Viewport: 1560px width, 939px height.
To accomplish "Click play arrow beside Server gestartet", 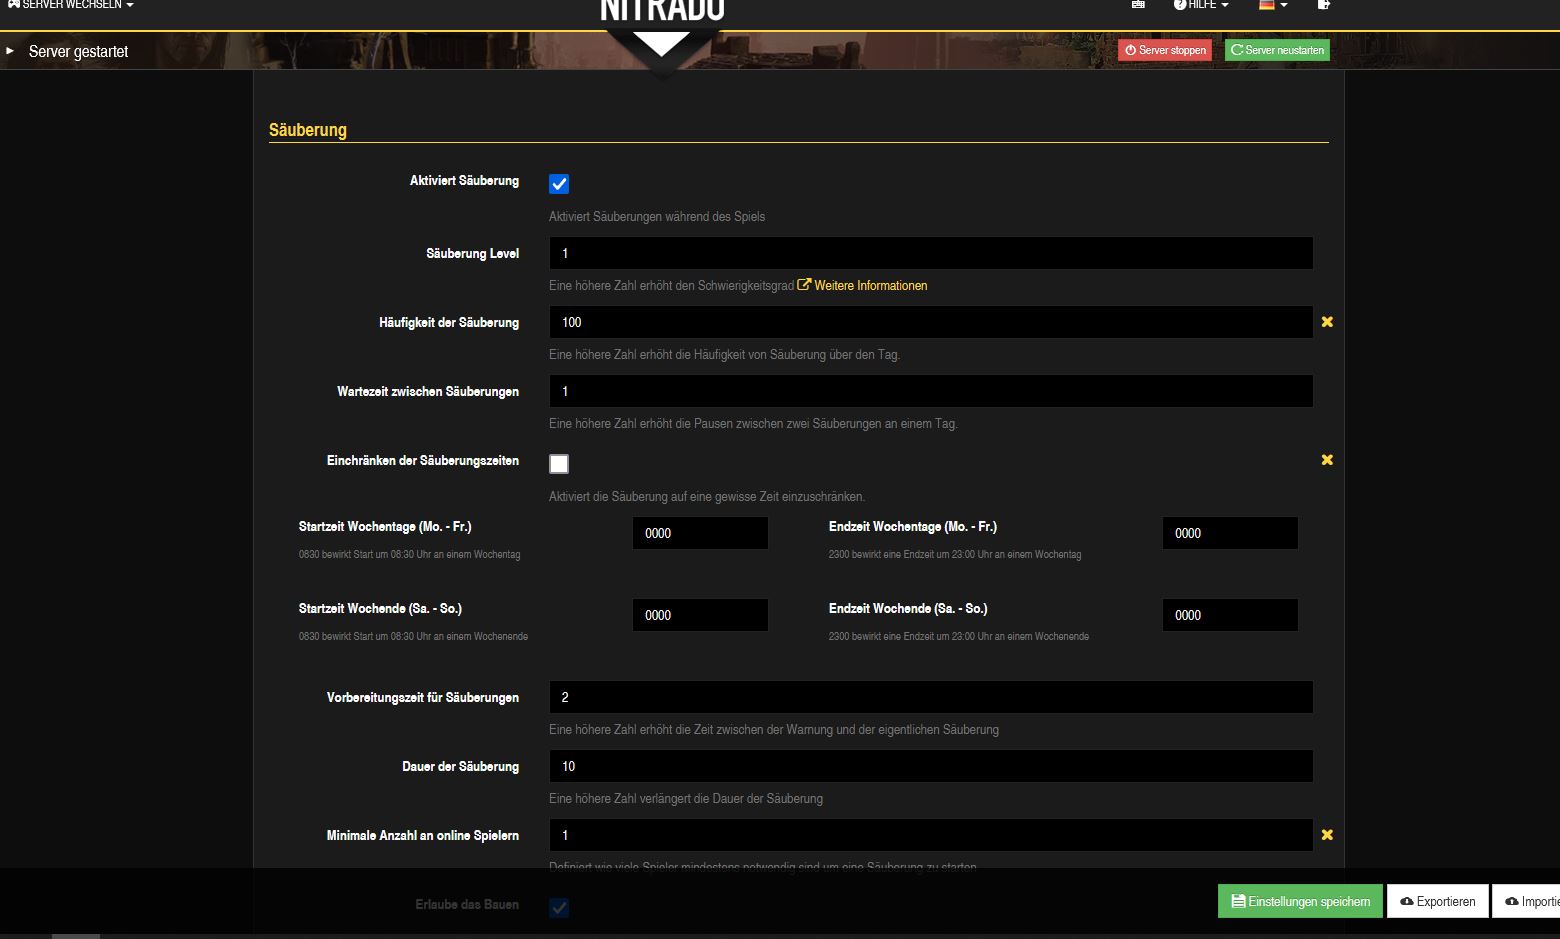I will (10, 51).
